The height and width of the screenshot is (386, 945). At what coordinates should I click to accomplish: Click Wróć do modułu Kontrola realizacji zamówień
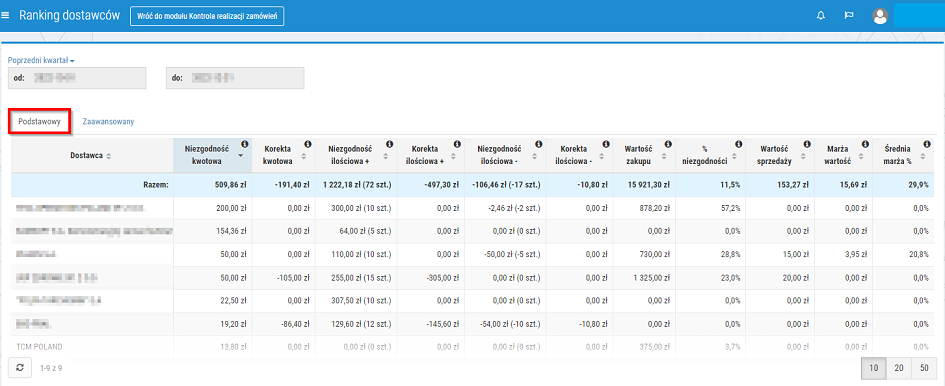pos(207,16)
